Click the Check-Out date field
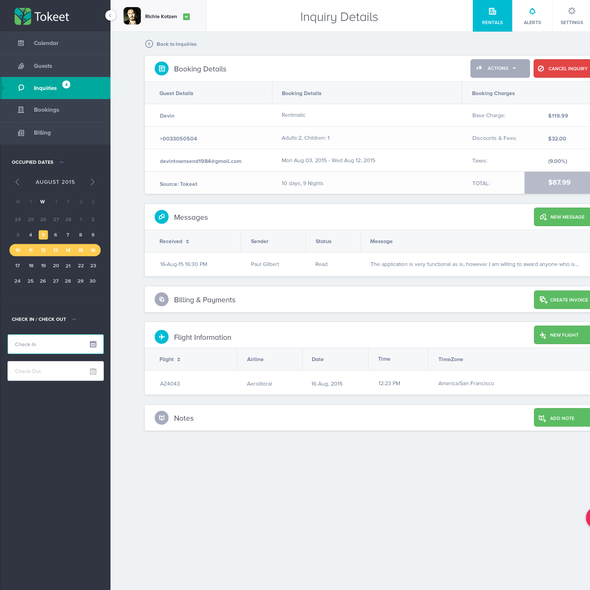590x590 pixels. [56, 371]
